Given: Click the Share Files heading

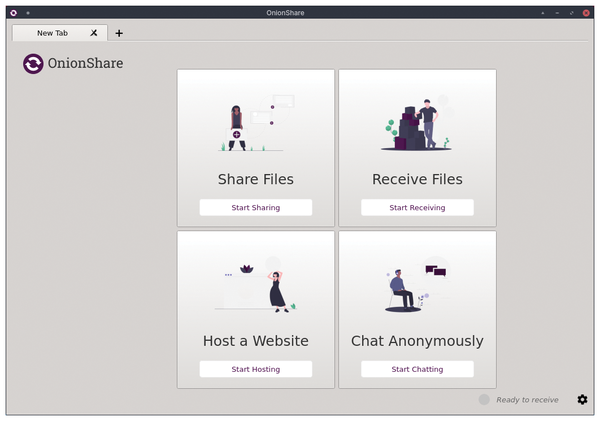Looking at the screenshot, I should point(256,179).
